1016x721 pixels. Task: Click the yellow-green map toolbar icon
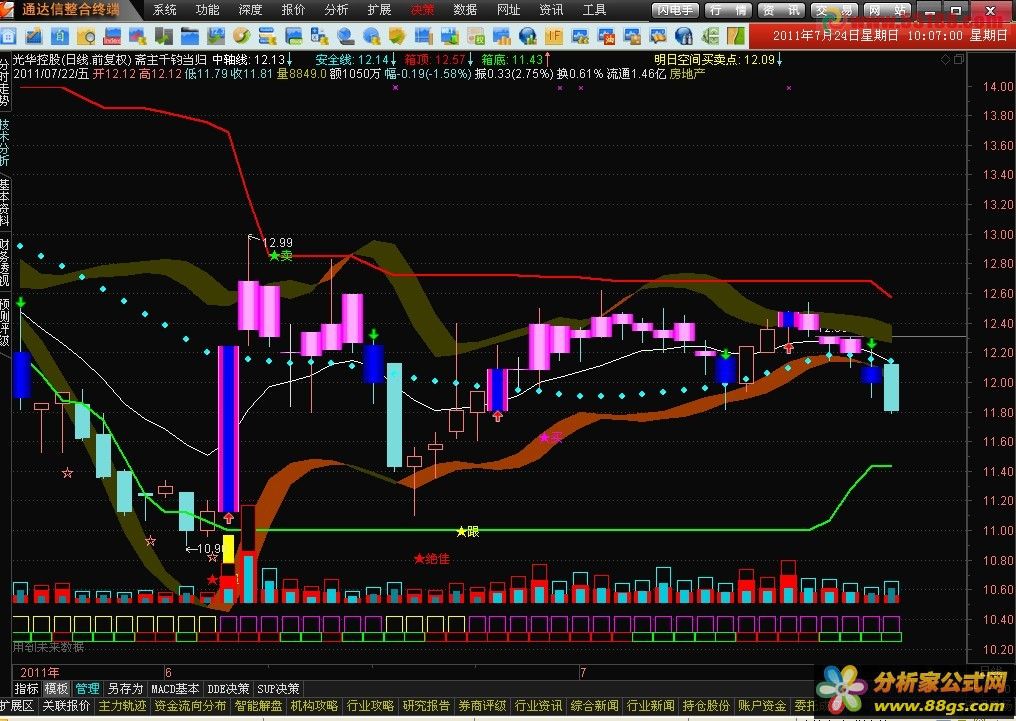735,36
